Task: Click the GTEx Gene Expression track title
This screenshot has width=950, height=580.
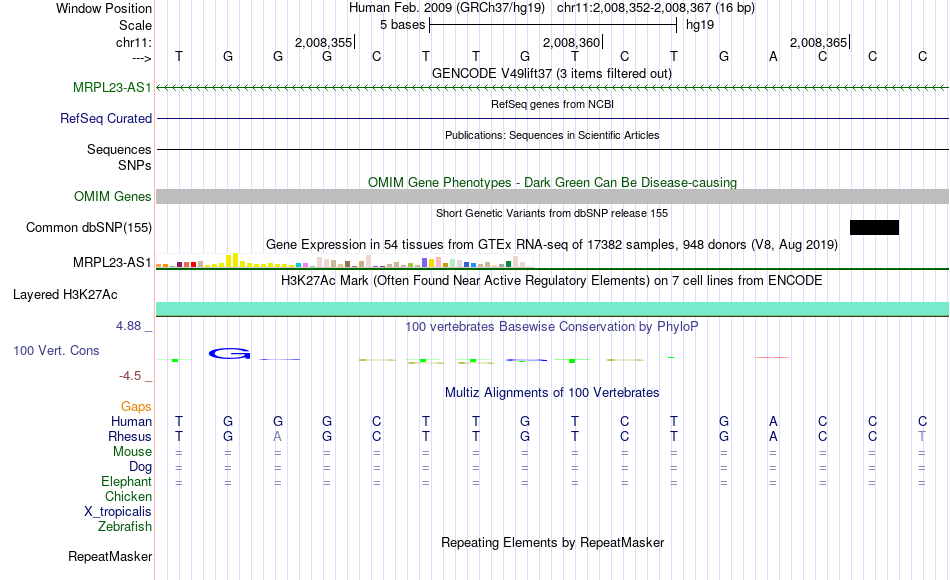Action: (x=552, y=245)
